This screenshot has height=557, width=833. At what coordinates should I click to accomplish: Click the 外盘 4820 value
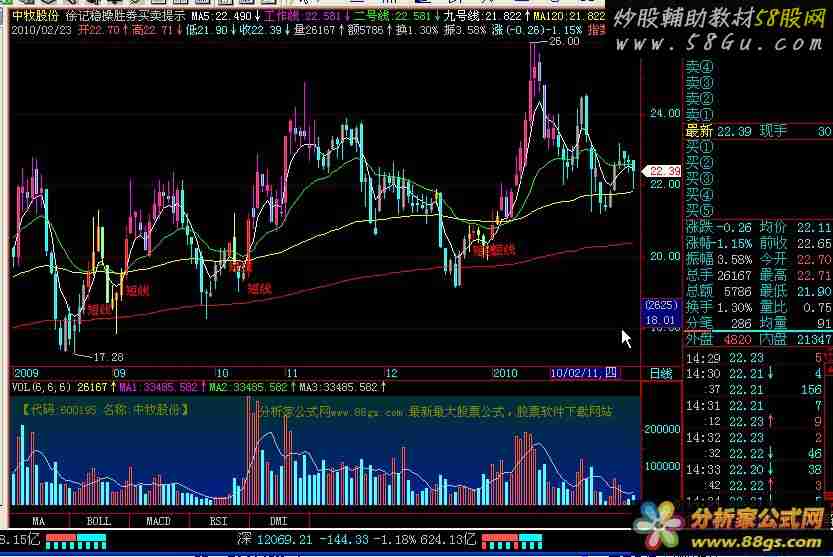point(718,339)
